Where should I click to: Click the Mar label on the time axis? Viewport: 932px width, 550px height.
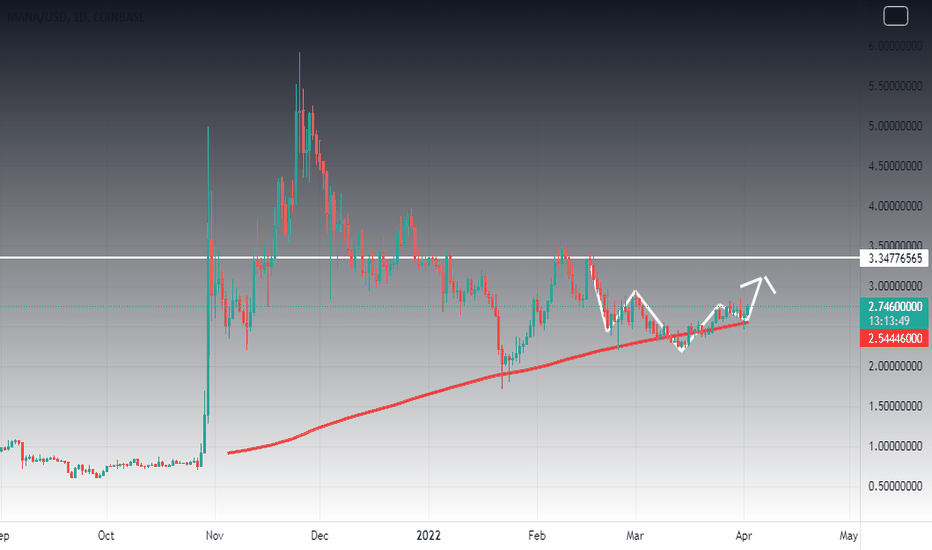point(635,536)
